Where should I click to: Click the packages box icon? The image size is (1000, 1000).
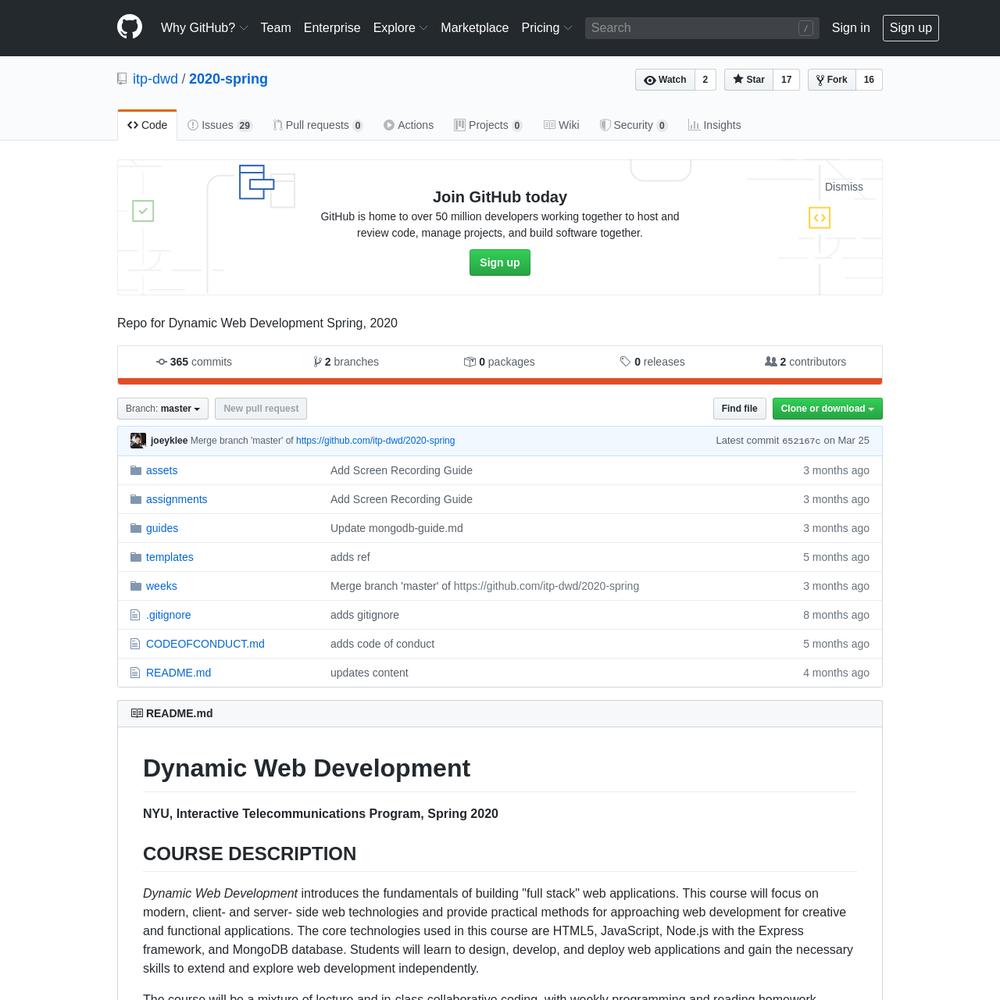469,362
